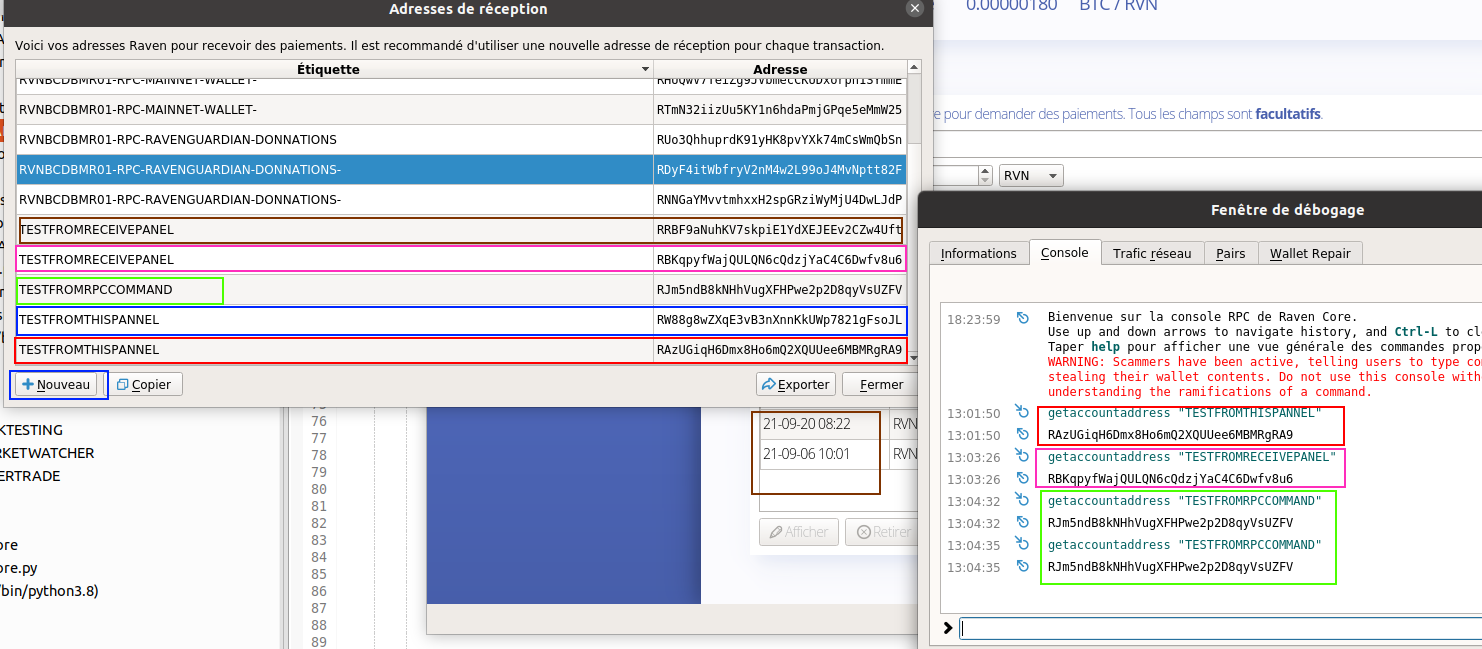Click the BTC / RVN label
Image resolution: width=1482 pixels, height=649 pixels.
[1118, 5]
